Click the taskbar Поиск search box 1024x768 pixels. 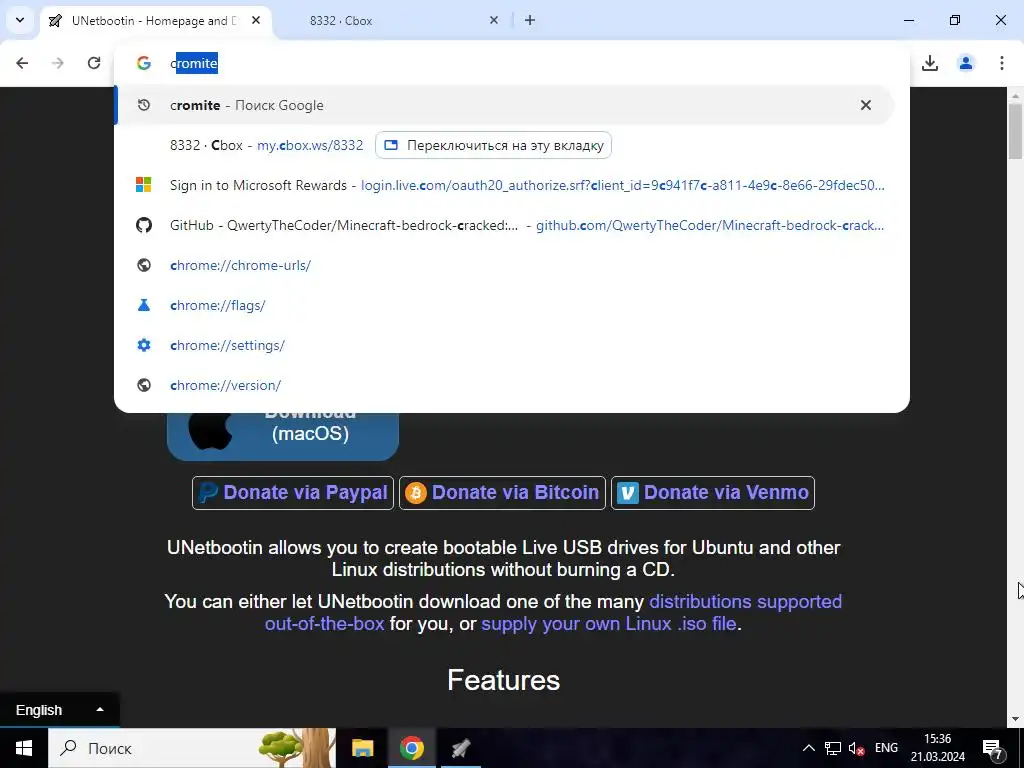click(x=191, y=748)
